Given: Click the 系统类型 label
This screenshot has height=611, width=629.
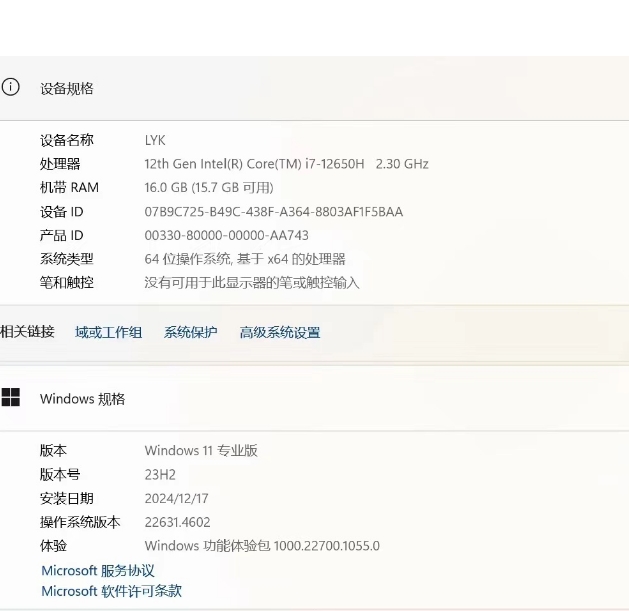Looking at the screenshot, I should [67, 259].
